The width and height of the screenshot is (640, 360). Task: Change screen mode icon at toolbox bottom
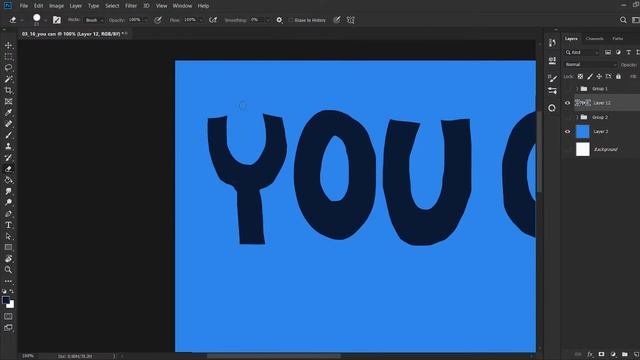tap(8, 328)
